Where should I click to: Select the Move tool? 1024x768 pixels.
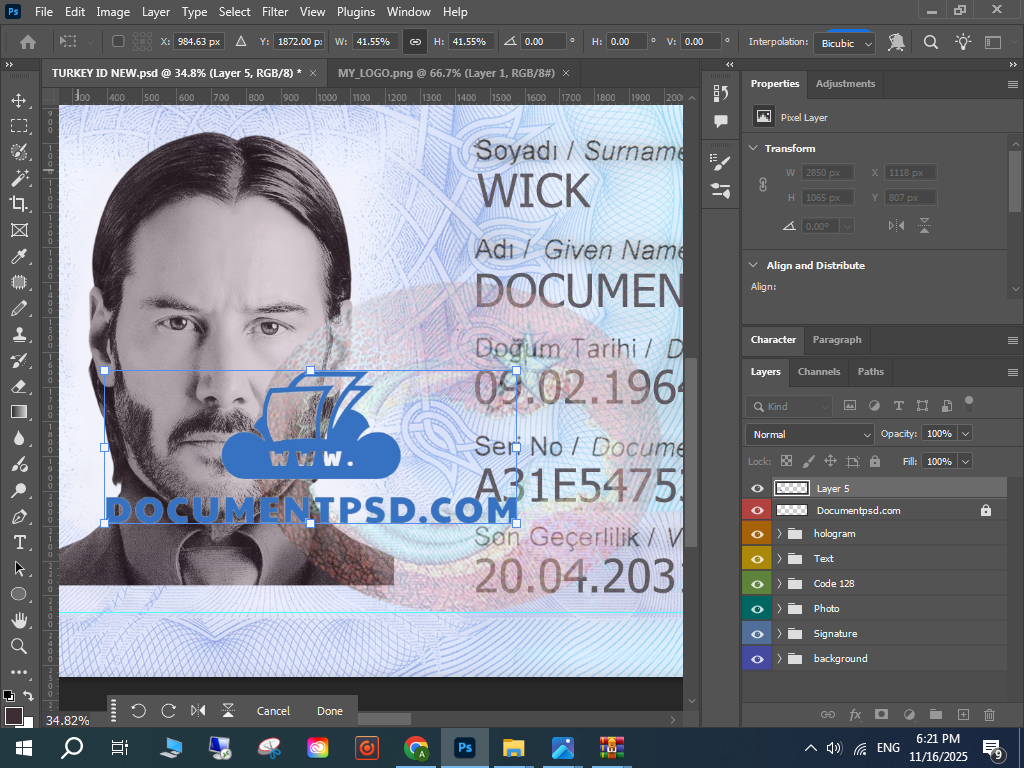[x=19, y=101]
